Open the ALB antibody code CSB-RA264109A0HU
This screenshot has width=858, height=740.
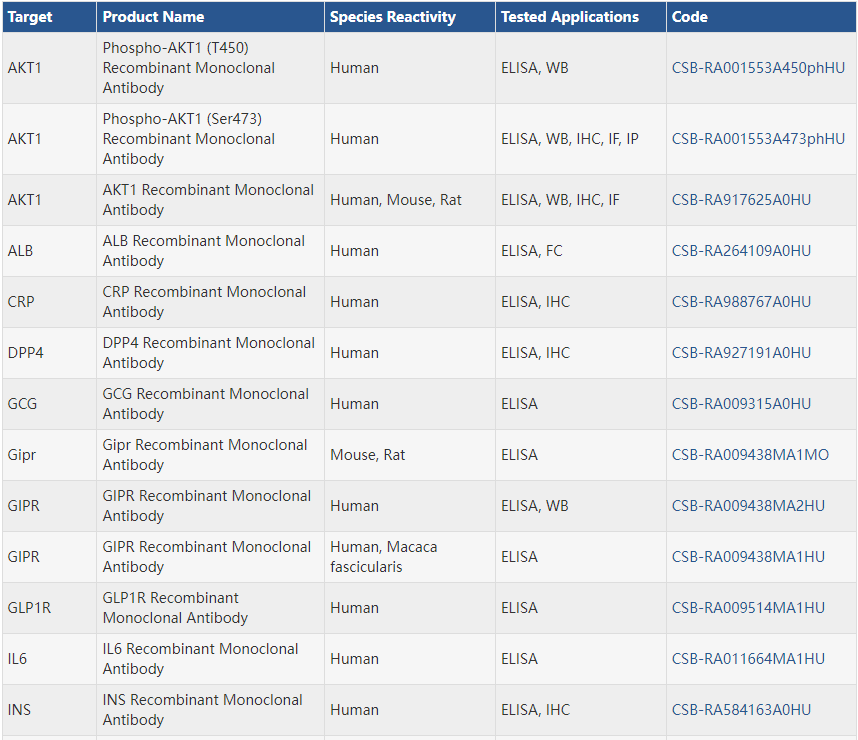741,251
